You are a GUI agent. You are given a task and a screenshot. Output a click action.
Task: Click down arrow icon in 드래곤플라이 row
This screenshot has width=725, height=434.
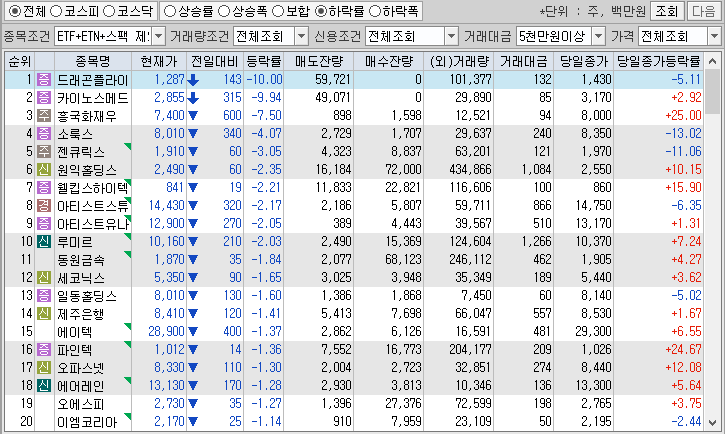[193, 80]
